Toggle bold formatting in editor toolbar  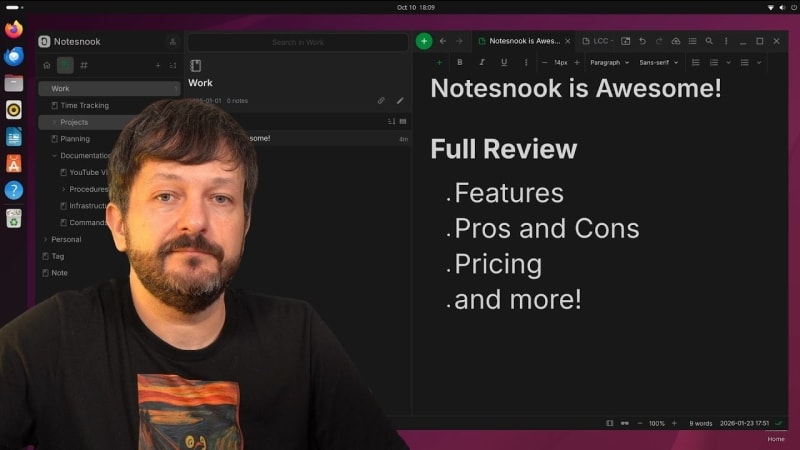click(x=459, y=62)
